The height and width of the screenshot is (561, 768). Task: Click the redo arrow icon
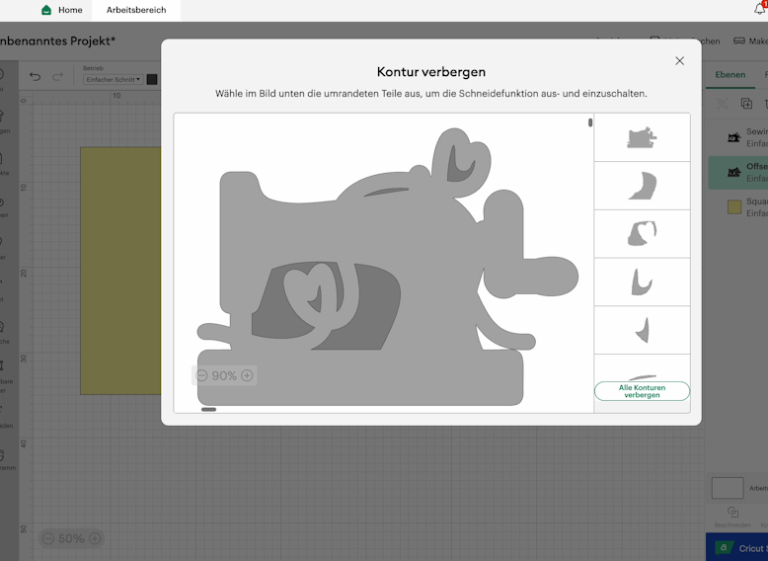click(58, 77)
